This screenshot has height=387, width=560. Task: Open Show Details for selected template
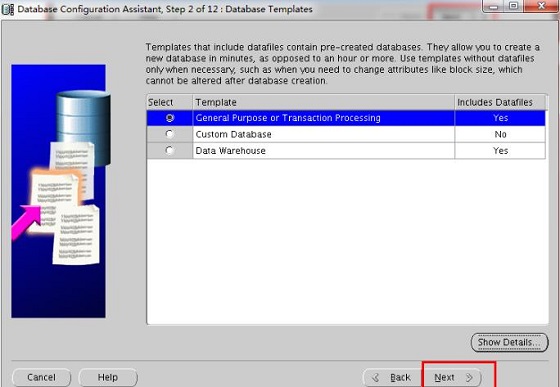tap(509, 342)
